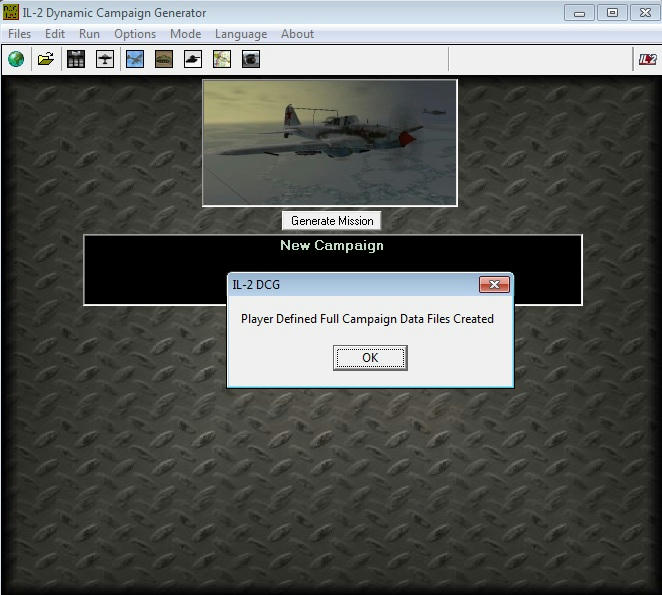Click the IL-2 aircraft screenshot image

tap(330, 143)
